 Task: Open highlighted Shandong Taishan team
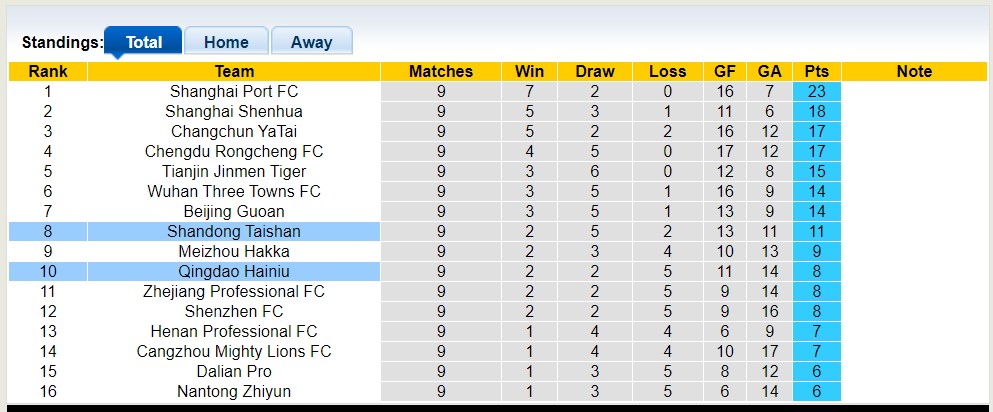coord(234,231)
